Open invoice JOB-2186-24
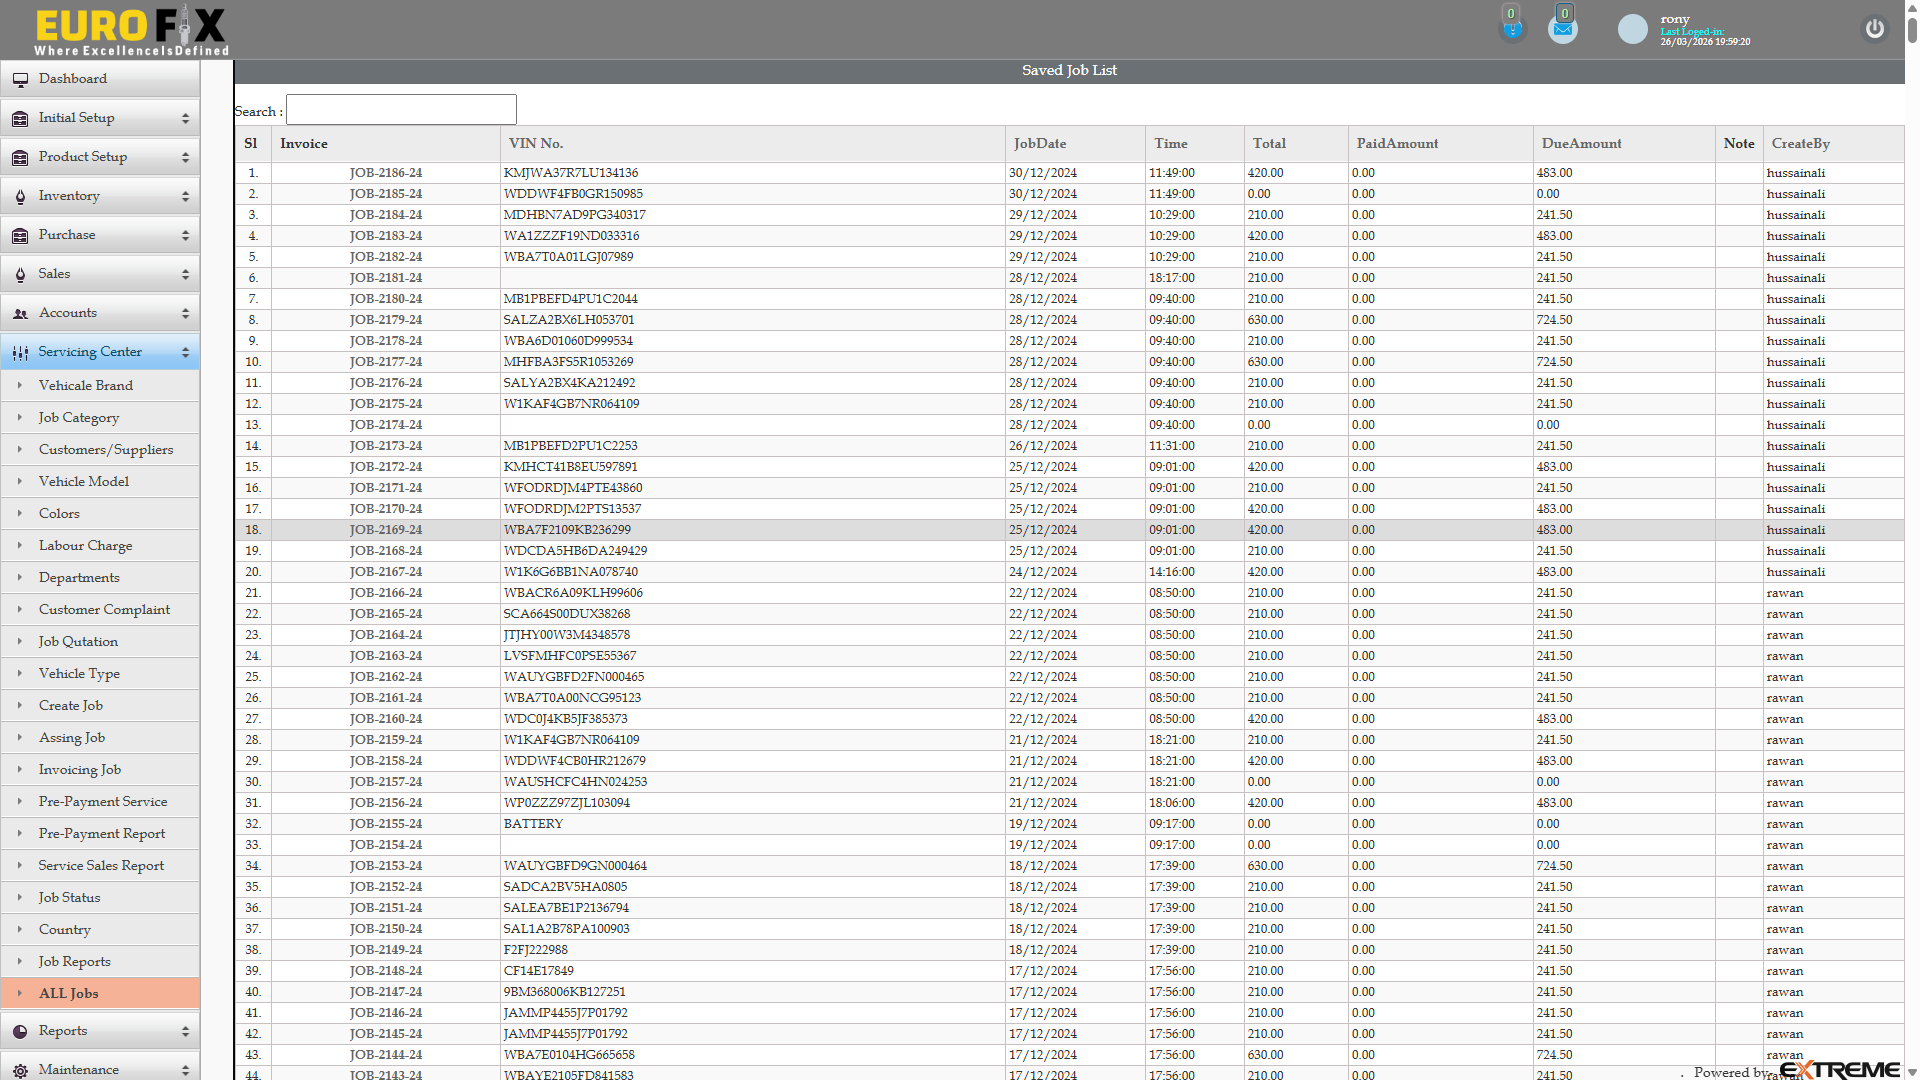 [386, 172]
